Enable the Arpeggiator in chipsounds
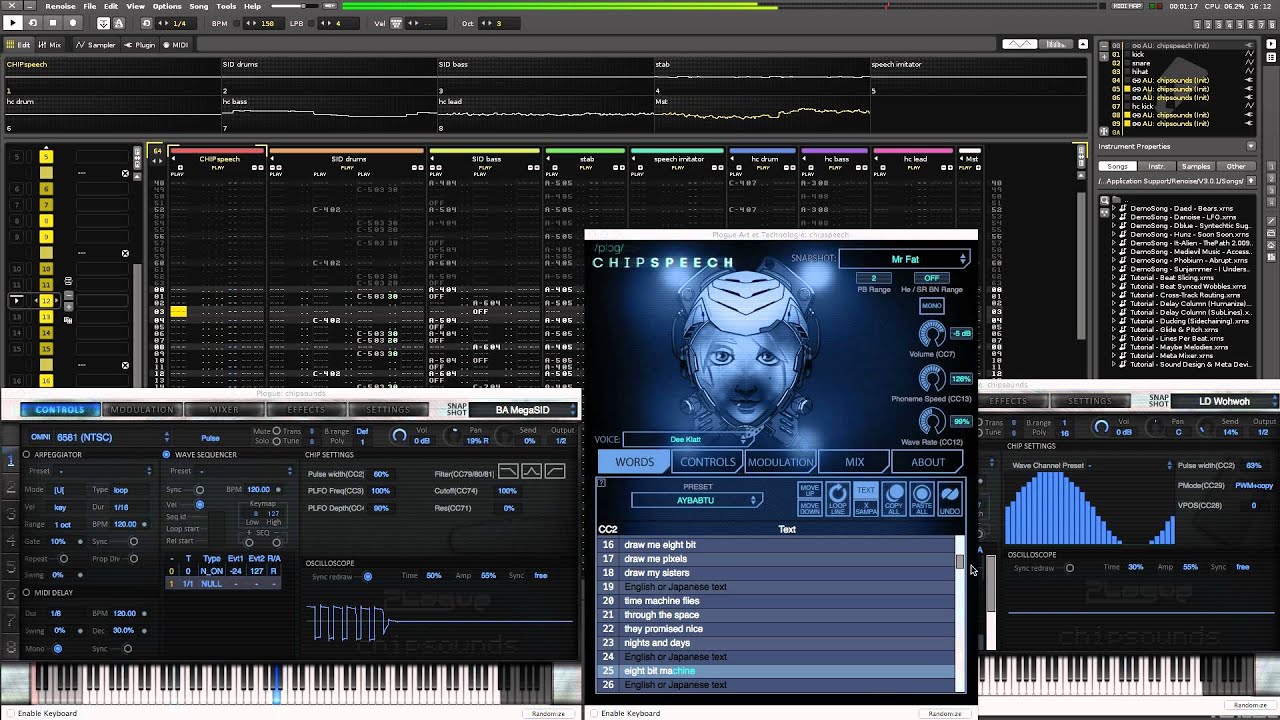 coord(27,455)
